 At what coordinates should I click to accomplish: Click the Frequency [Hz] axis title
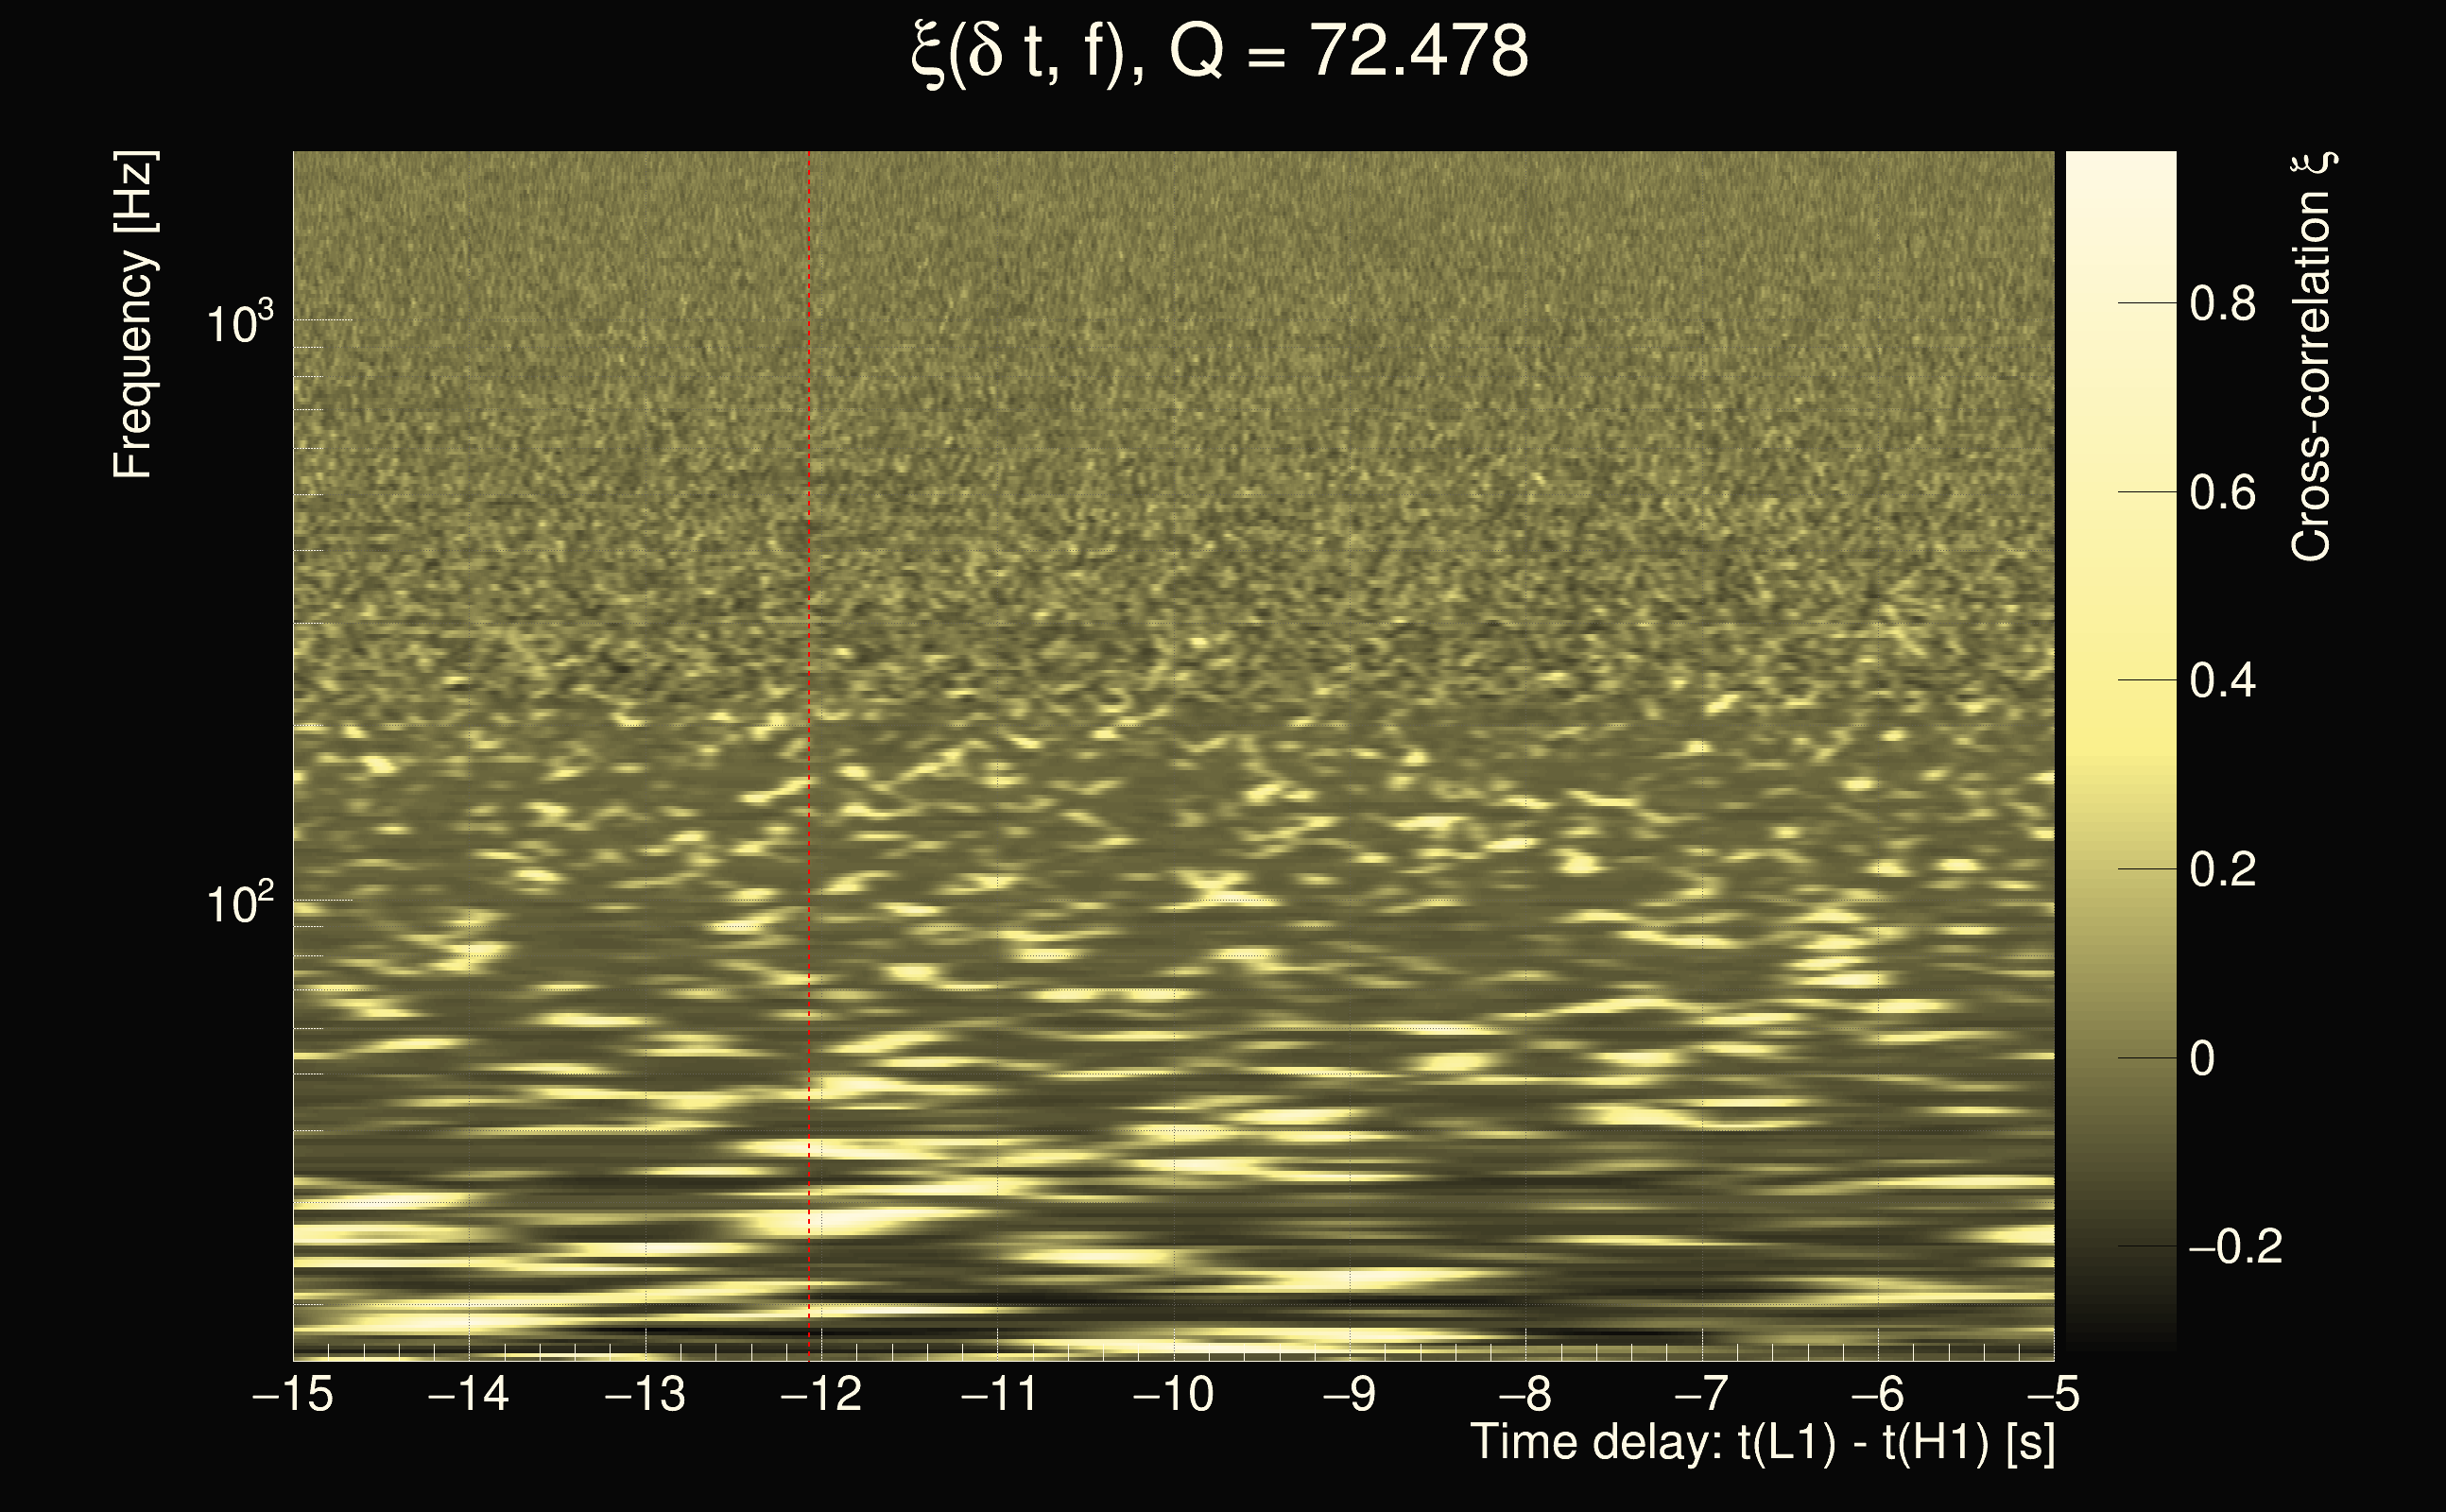click(133, 315)
